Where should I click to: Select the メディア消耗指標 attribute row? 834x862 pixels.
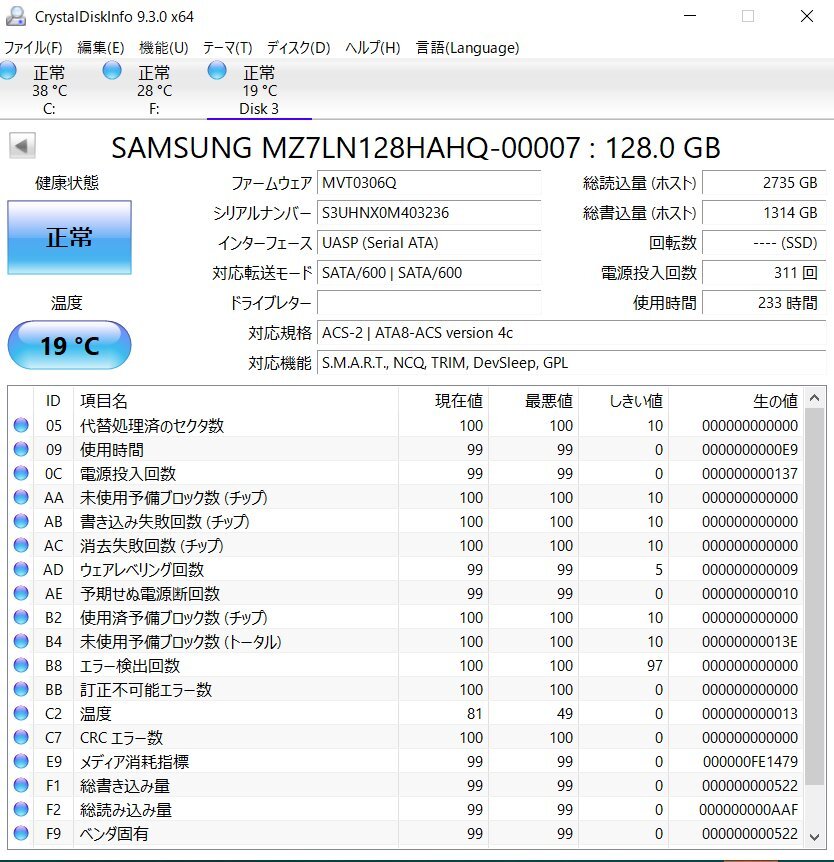(407, 761)
